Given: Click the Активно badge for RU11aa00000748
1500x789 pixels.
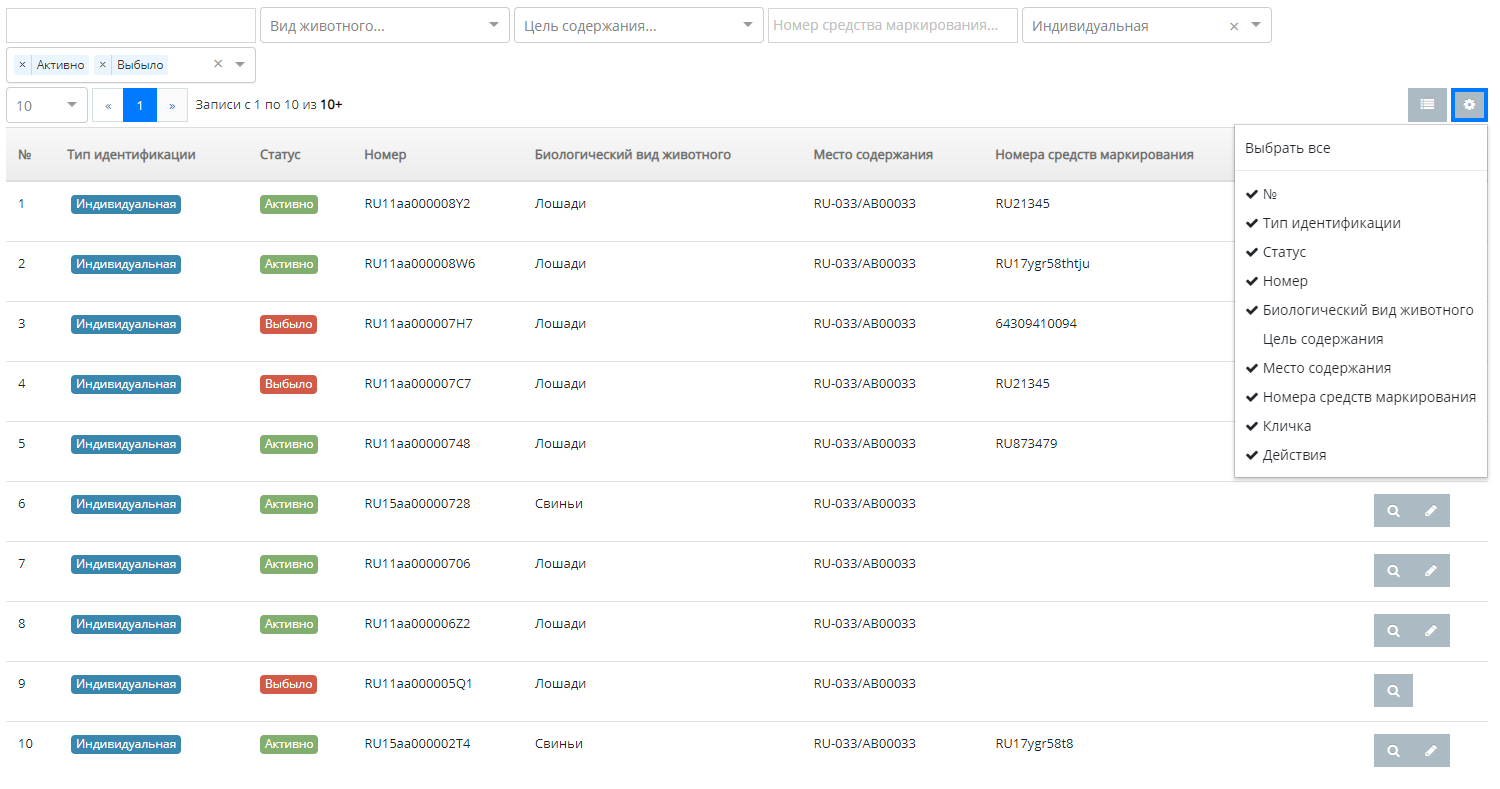Looking at the screenshot, I should click(289, 444).
